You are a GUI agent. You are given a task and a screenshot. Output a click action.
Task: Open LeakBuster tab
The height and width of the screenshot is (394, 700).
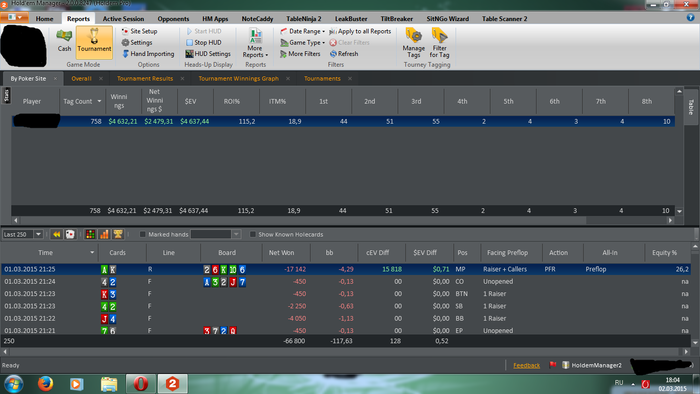point(351,19)
